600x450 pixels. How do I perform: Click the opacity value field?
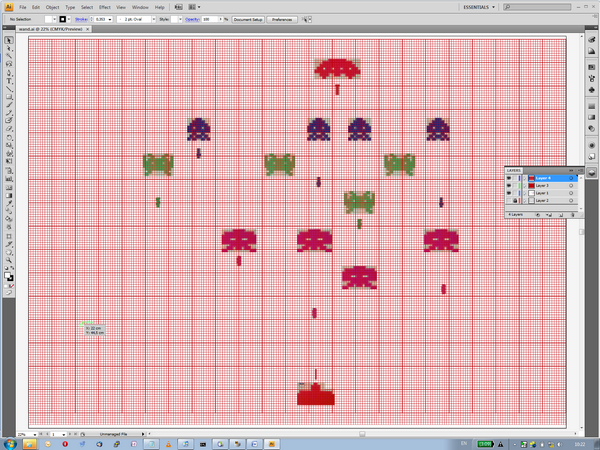click(210, 19)
